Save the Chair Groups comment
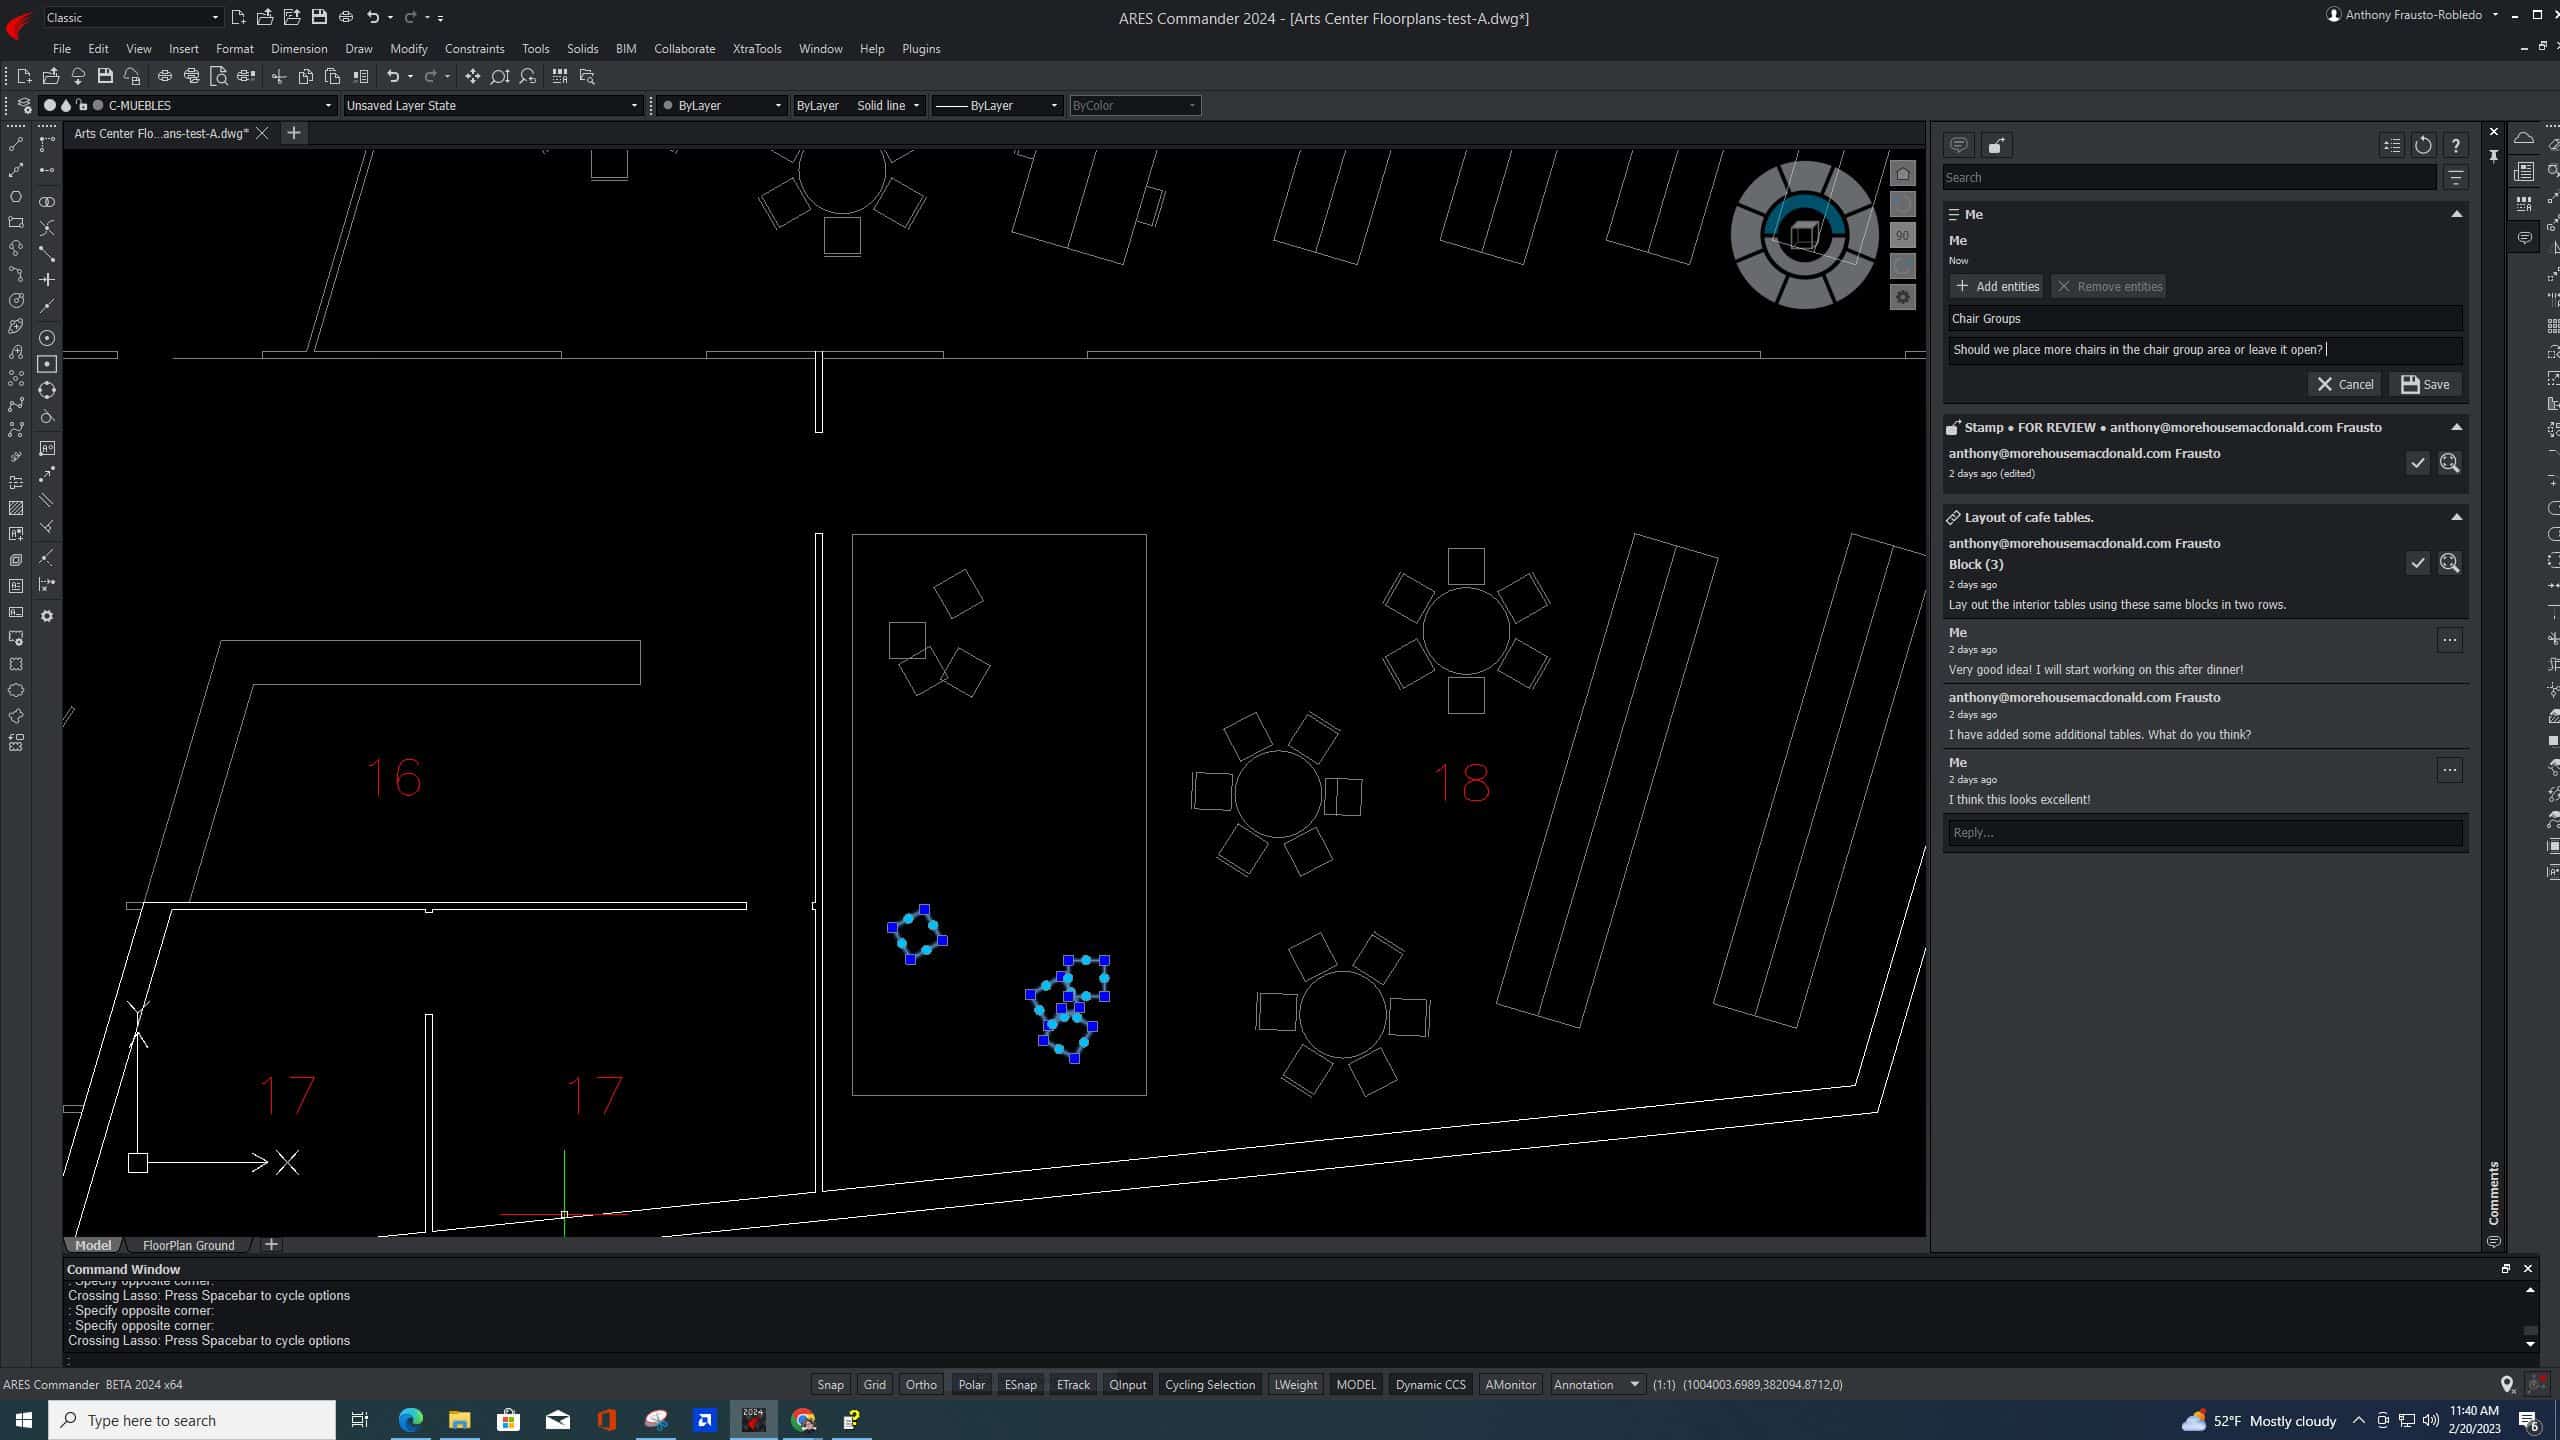 (2425, 384)
